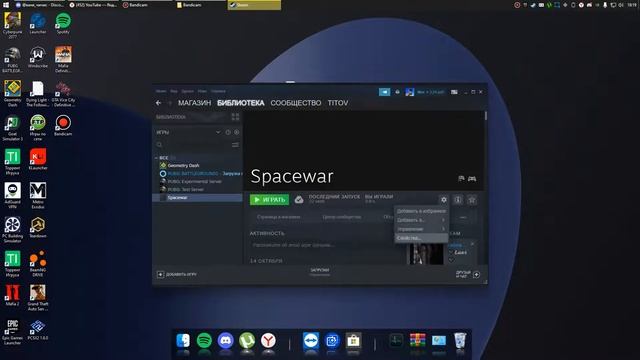Click the star favorite icon for Spacewar
The width and height of the screenshot is (640, 360).
472,200
